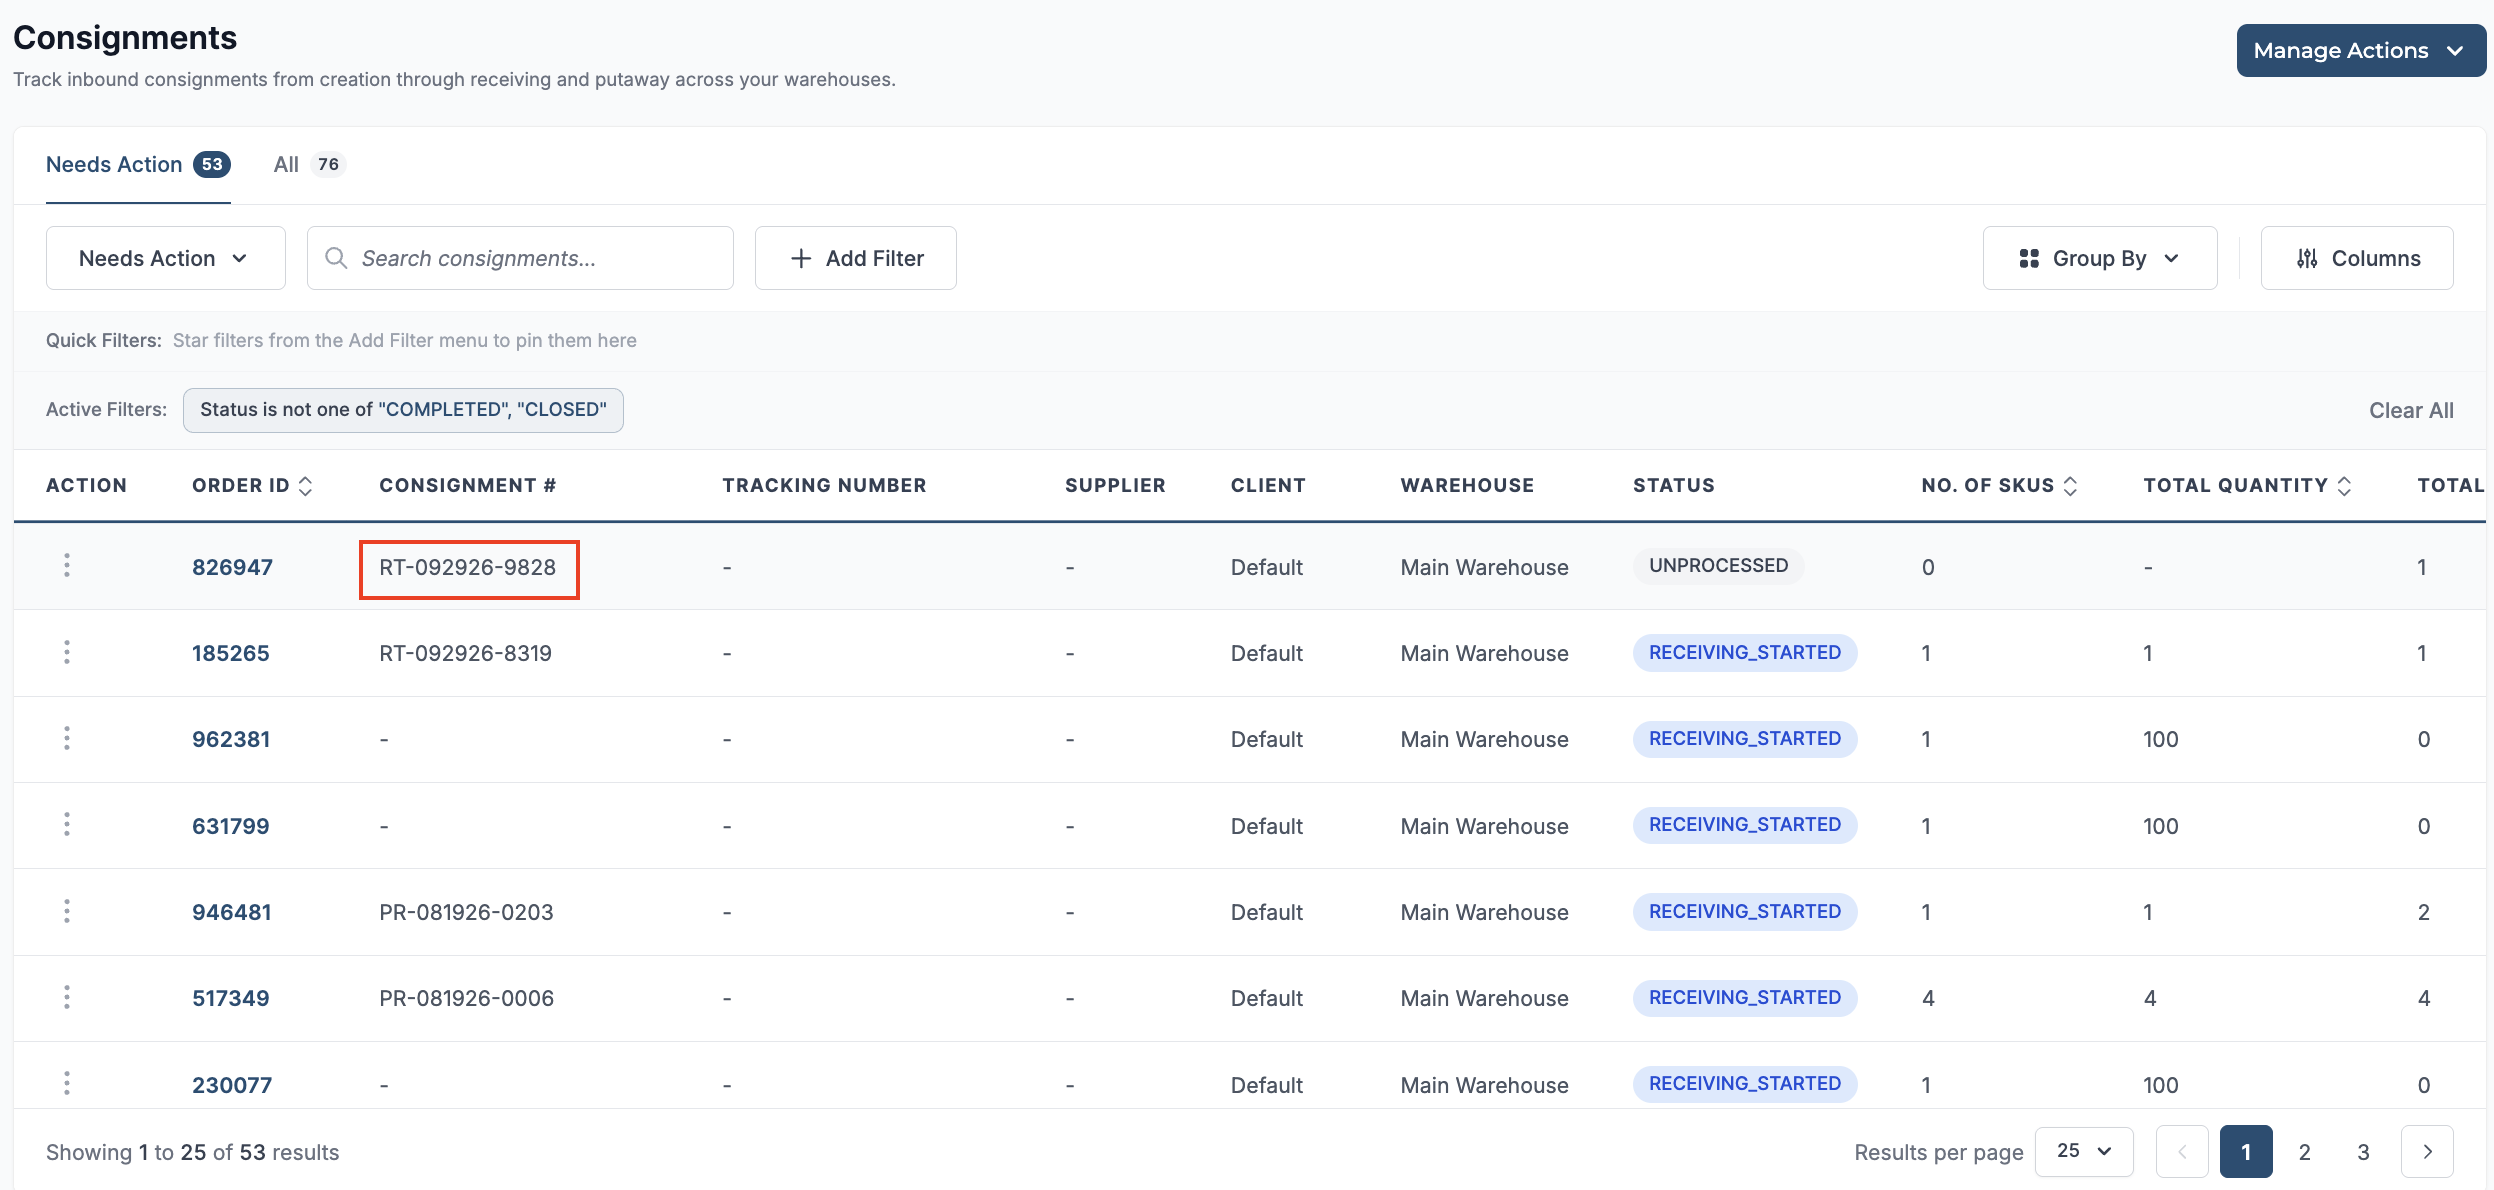Go to page 2 of results
The height and width of the screenshot is (1190, 2494).
2305,1152
